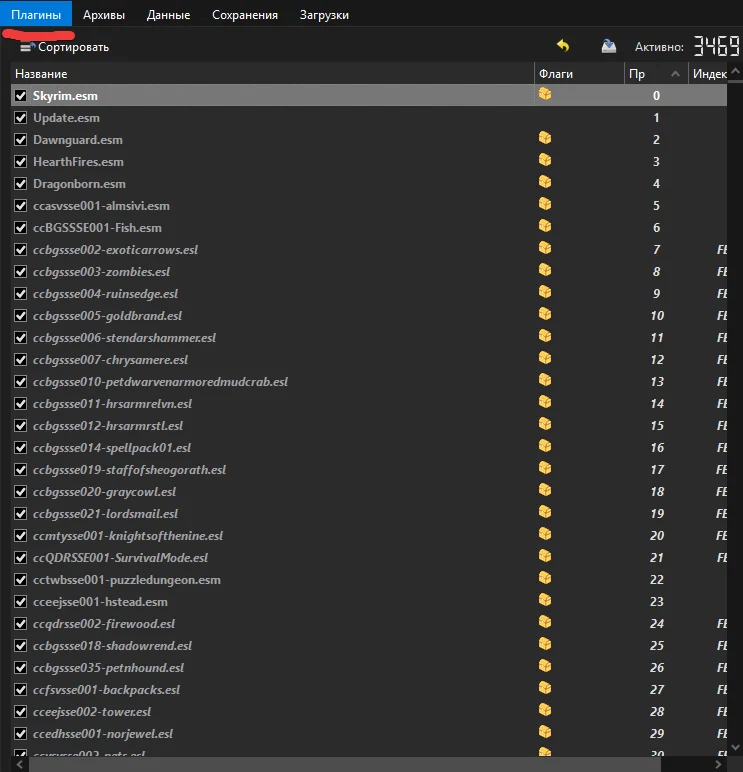The height and width of the screenshot is (772, 743).
Task: Click the flag icon for cceejsse001-hstead.esm
Action: [545, 600]
